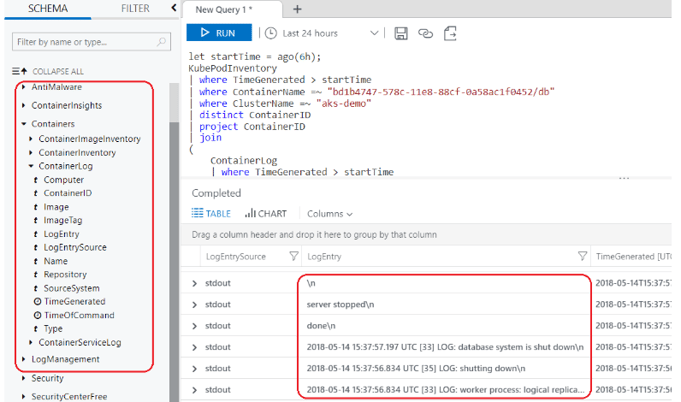The image size is (681, 402).
Task: Collapse the schema pane with left chevron
Action: click(174, 8)
